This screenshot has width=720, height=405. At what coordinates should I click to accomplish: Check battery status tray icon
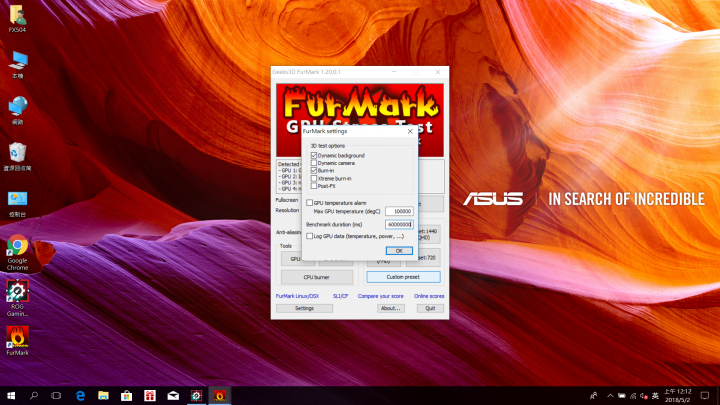click(x=622, y=396)
